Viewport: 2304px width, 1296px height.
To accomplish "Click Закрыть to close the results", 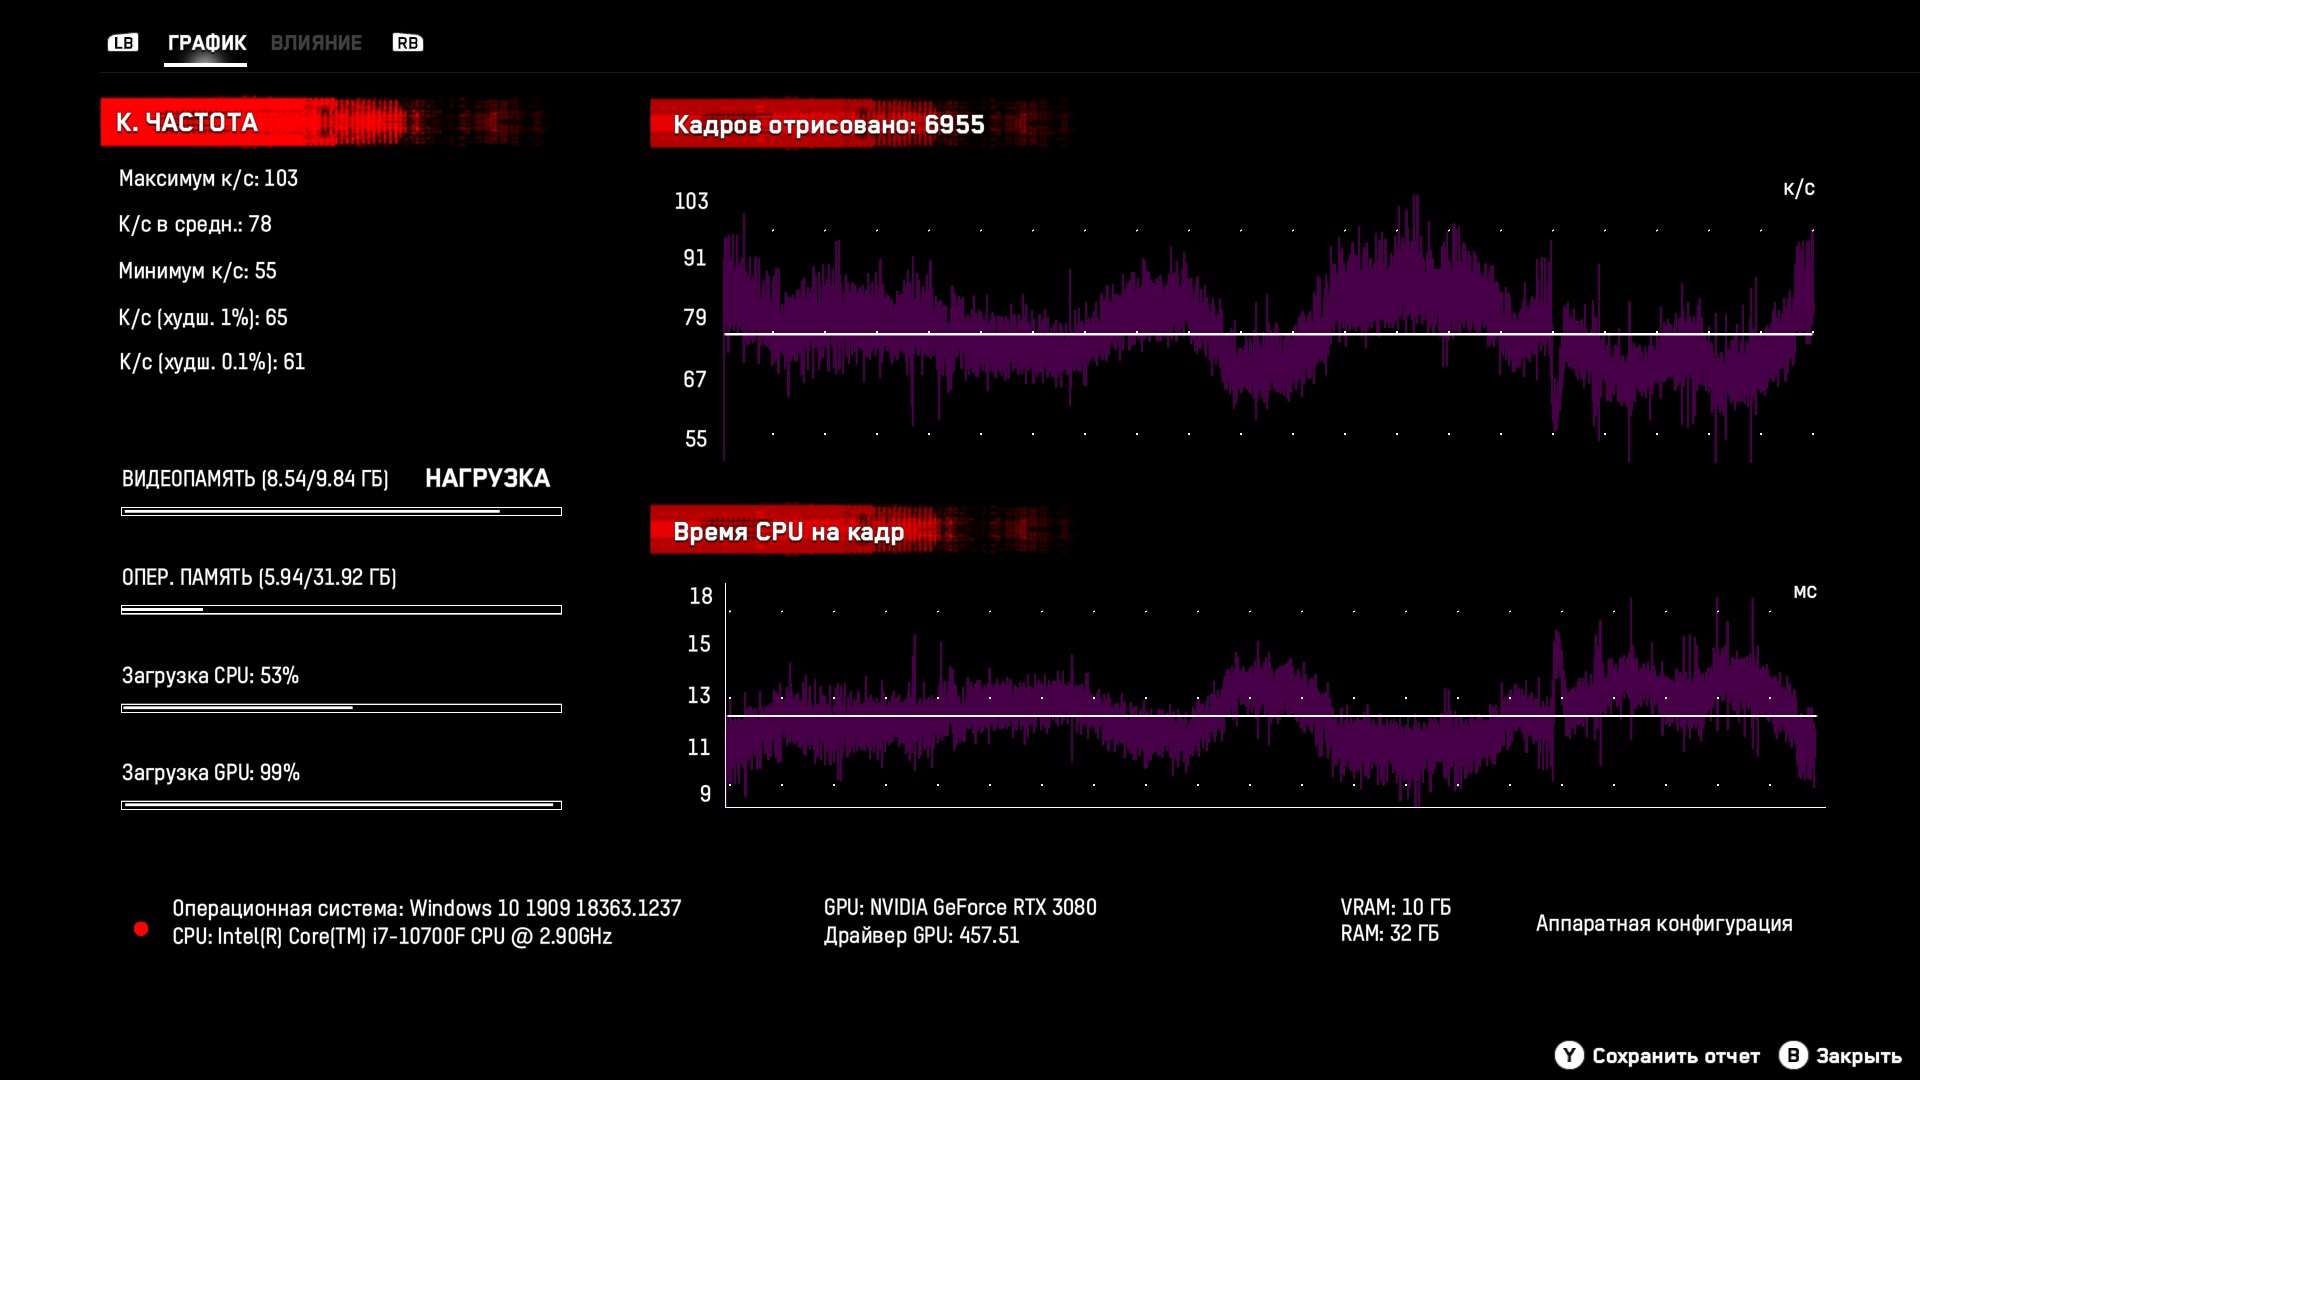I will [1858, 1056].
